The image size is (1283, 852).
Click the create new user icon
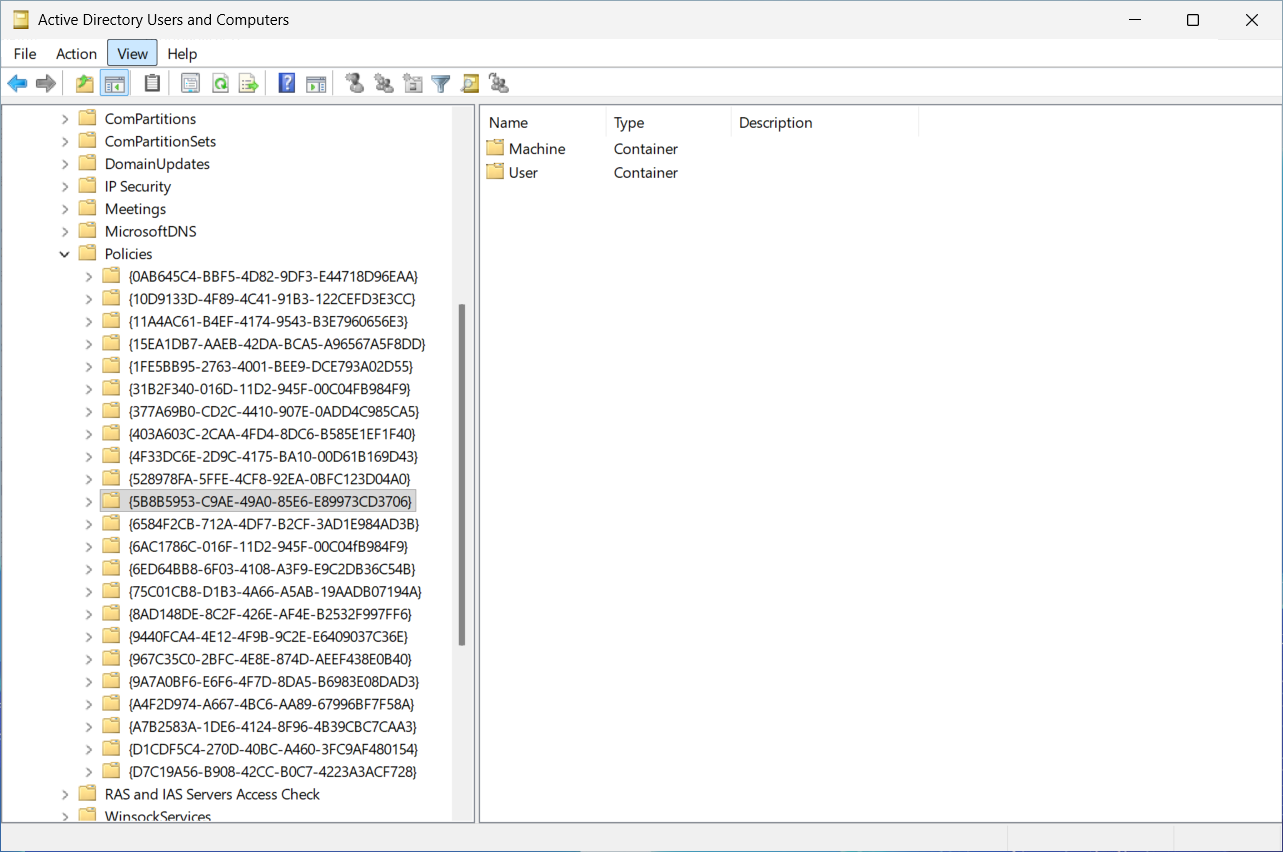(354, 84)
